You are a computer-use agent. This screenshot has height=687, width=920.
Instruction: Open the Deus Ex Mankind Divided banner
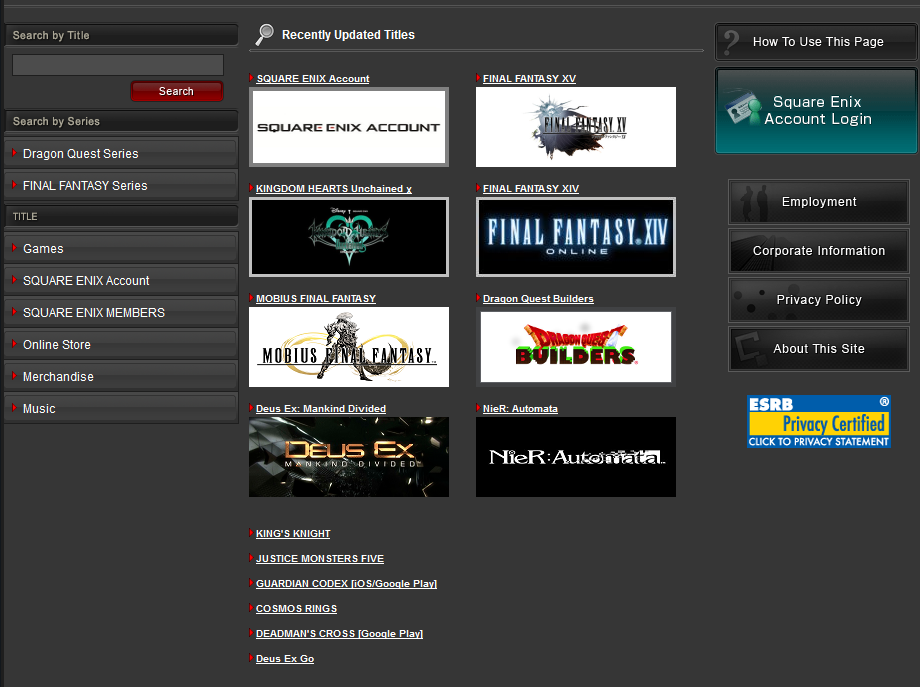click(x=349, y=457)
